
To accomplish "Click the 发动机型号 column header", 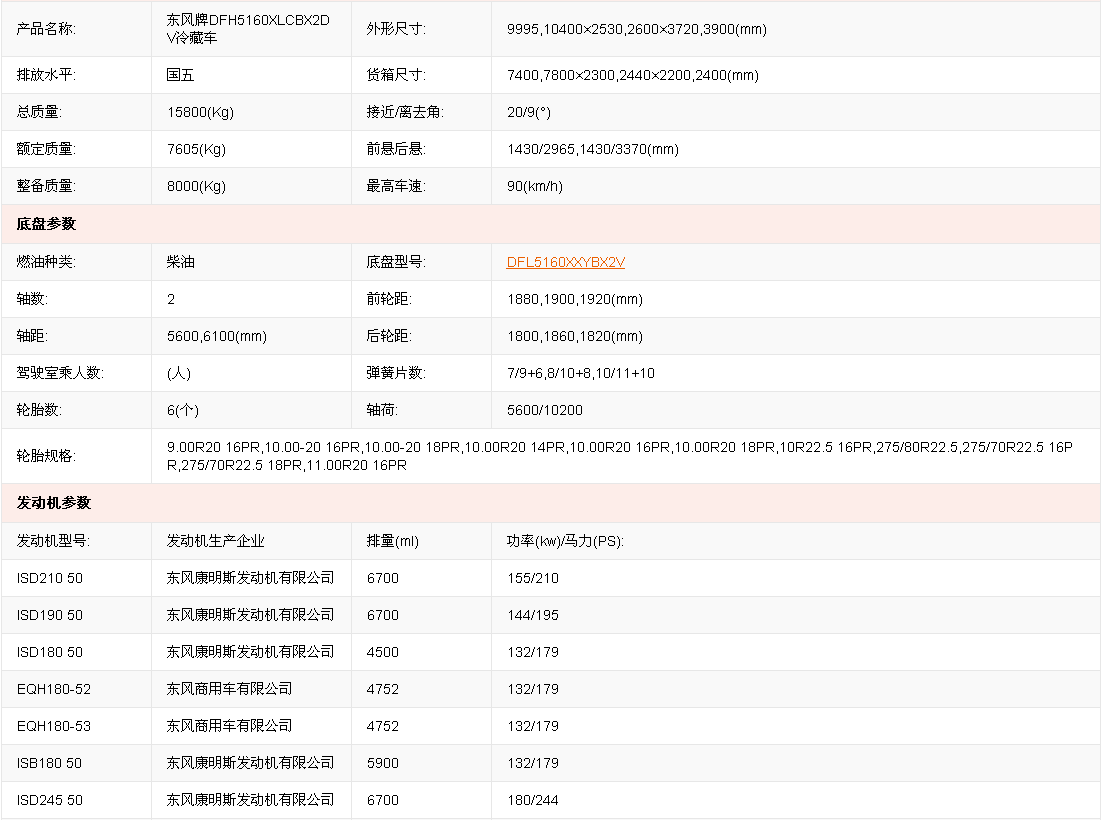I will (x=53, y=541).
